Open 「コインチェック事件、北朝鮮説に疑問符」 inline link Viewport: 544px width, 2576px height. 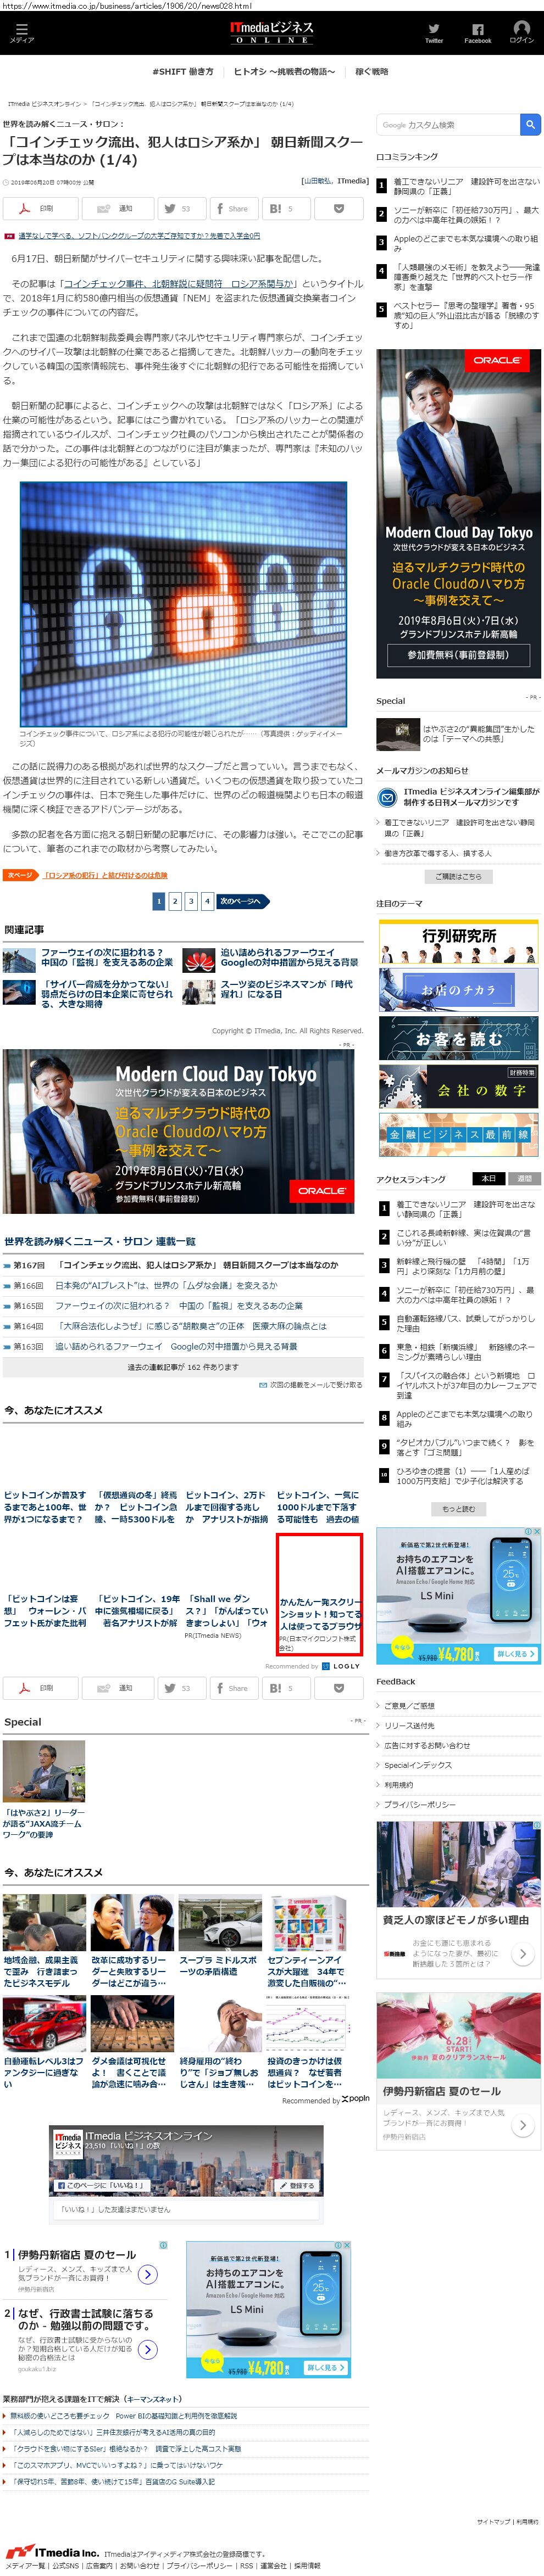click(x=178, y=284)
